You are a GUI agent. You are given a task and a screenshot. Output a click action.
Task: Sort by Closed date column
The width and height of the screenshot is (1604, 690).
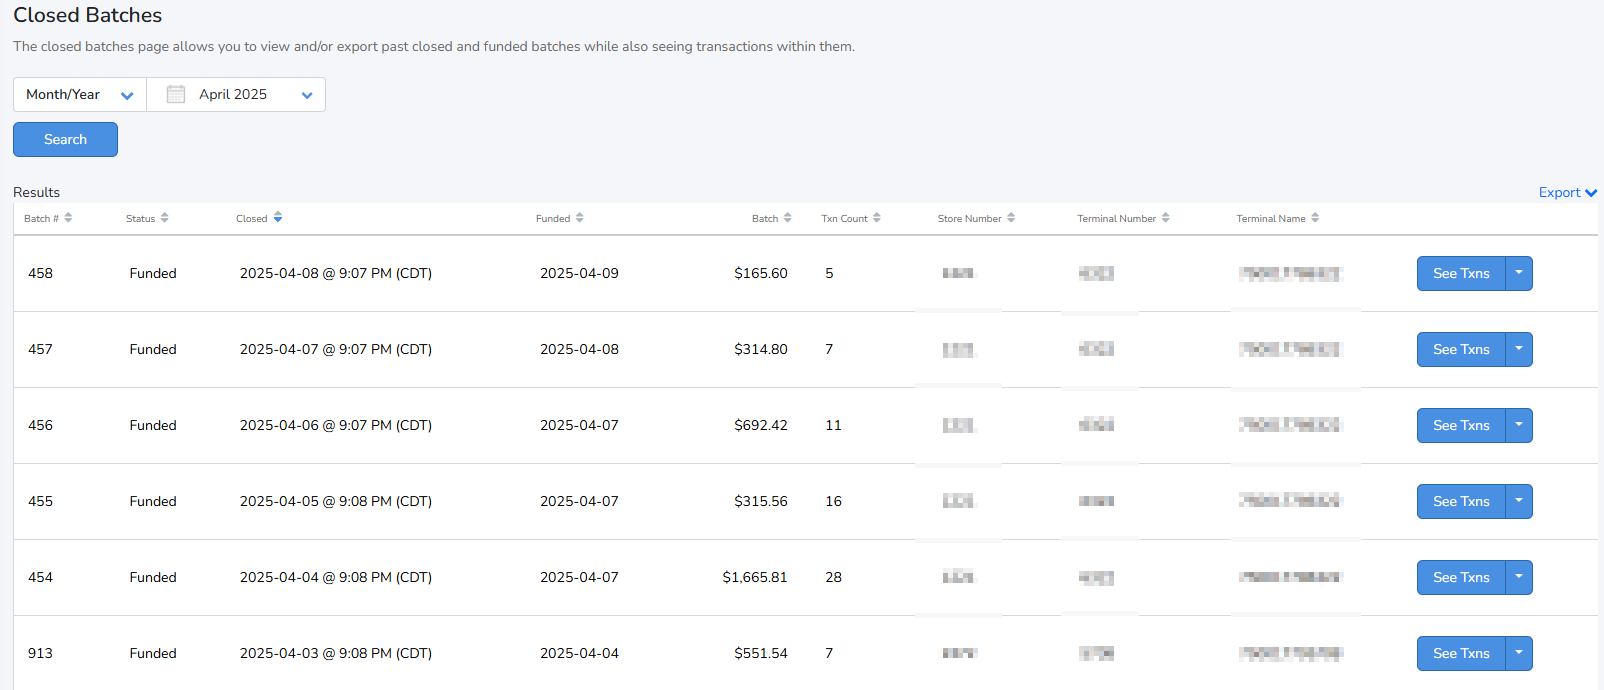(259, 218)
